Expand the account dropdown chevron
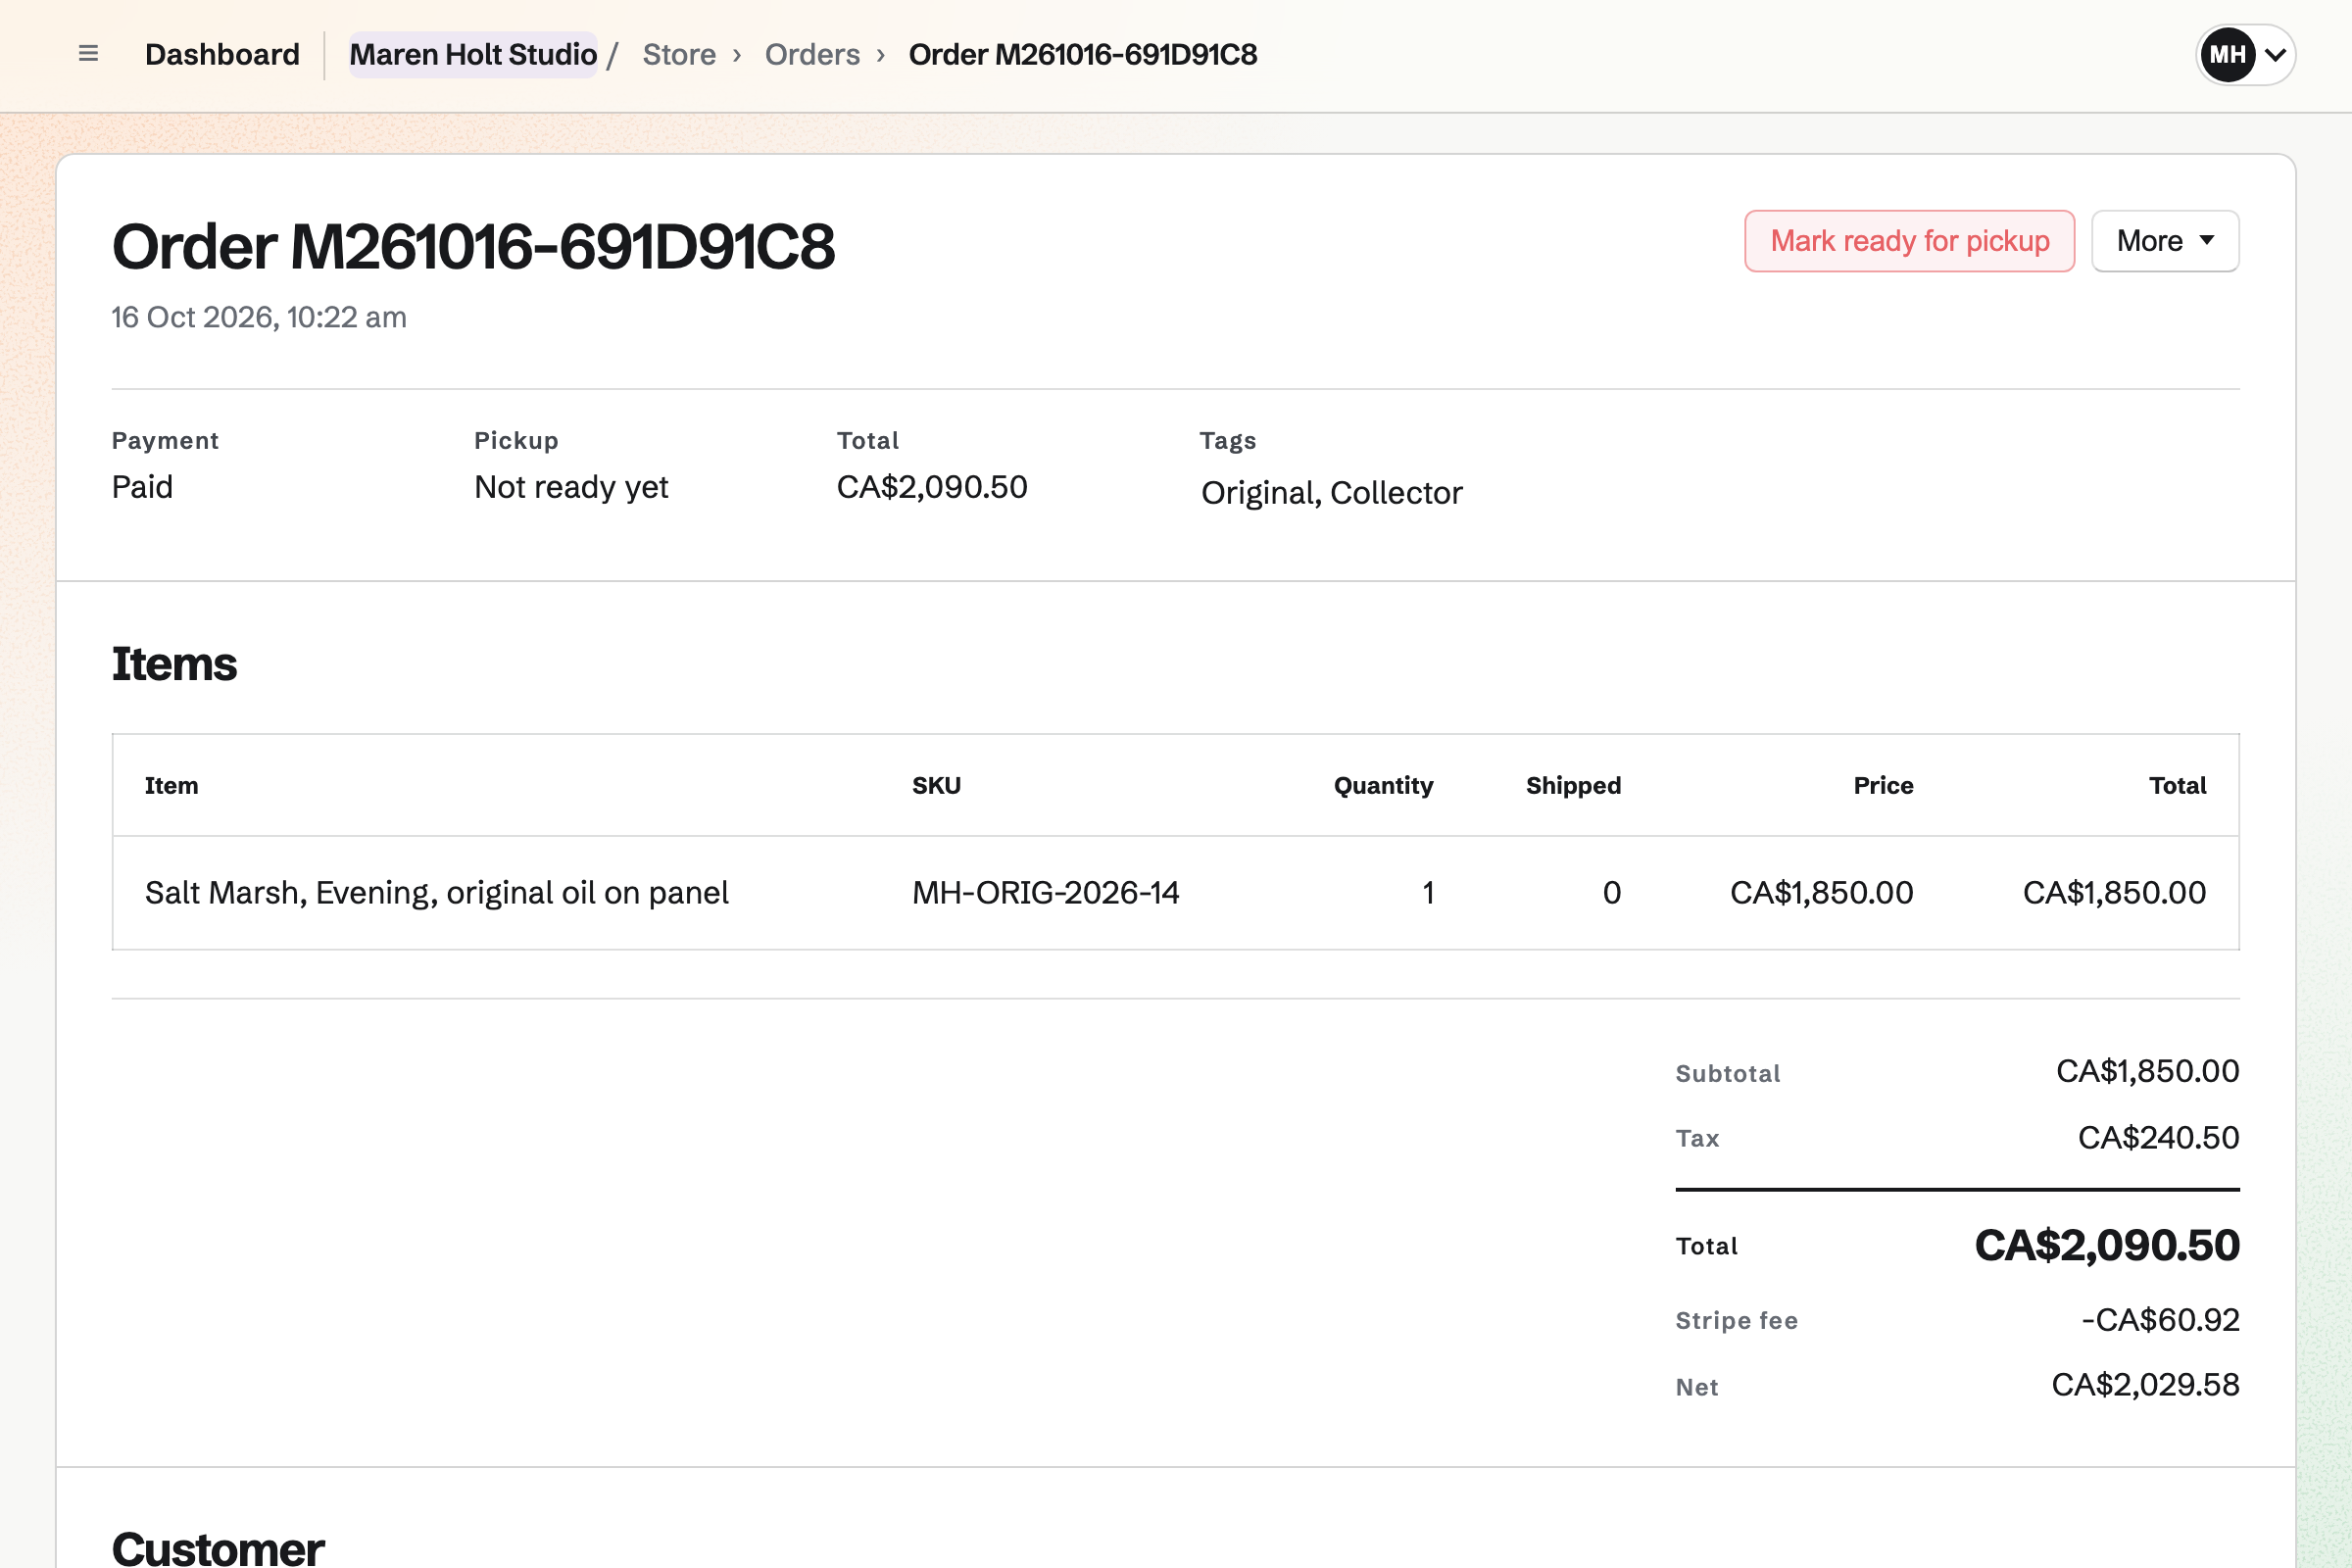The width and height of the screenshot is (2352, 1568). point(2275,55)
